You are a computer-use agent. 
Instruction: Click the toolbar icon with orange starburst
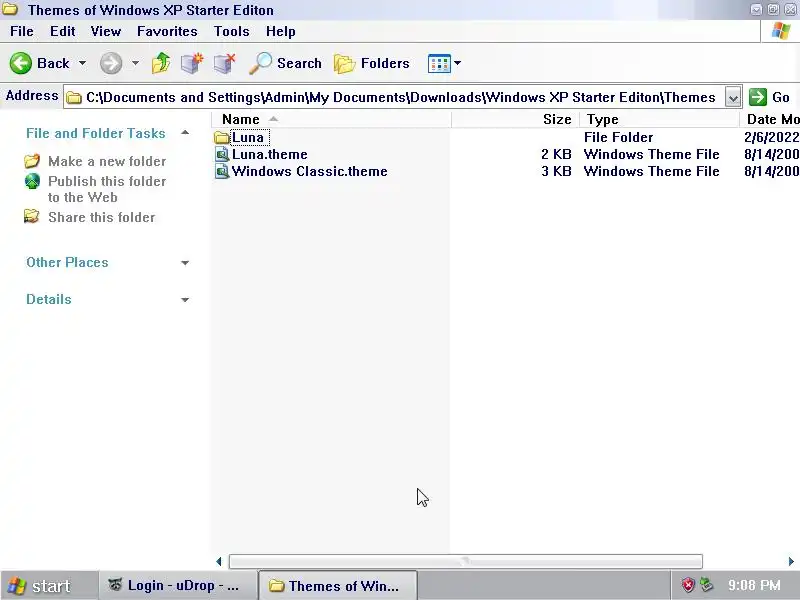(x=192, y=63)
